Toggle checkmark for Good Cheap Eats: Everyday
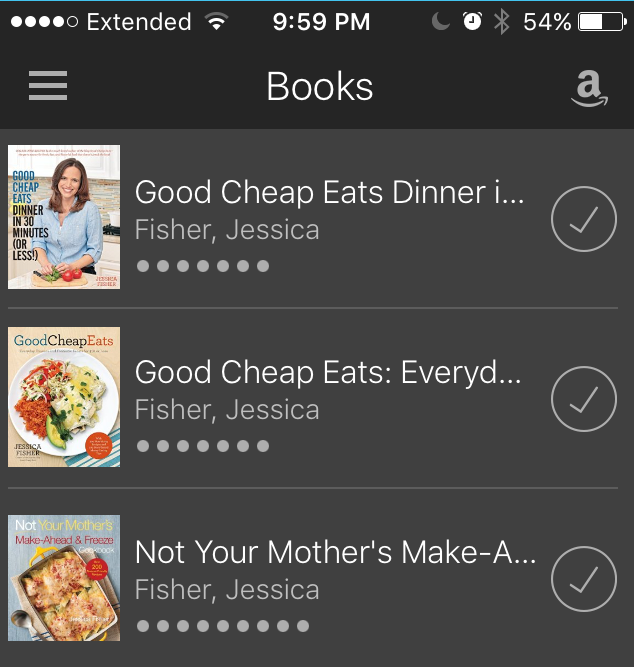This screenshot has width=634, height=667. click(584, 399)
